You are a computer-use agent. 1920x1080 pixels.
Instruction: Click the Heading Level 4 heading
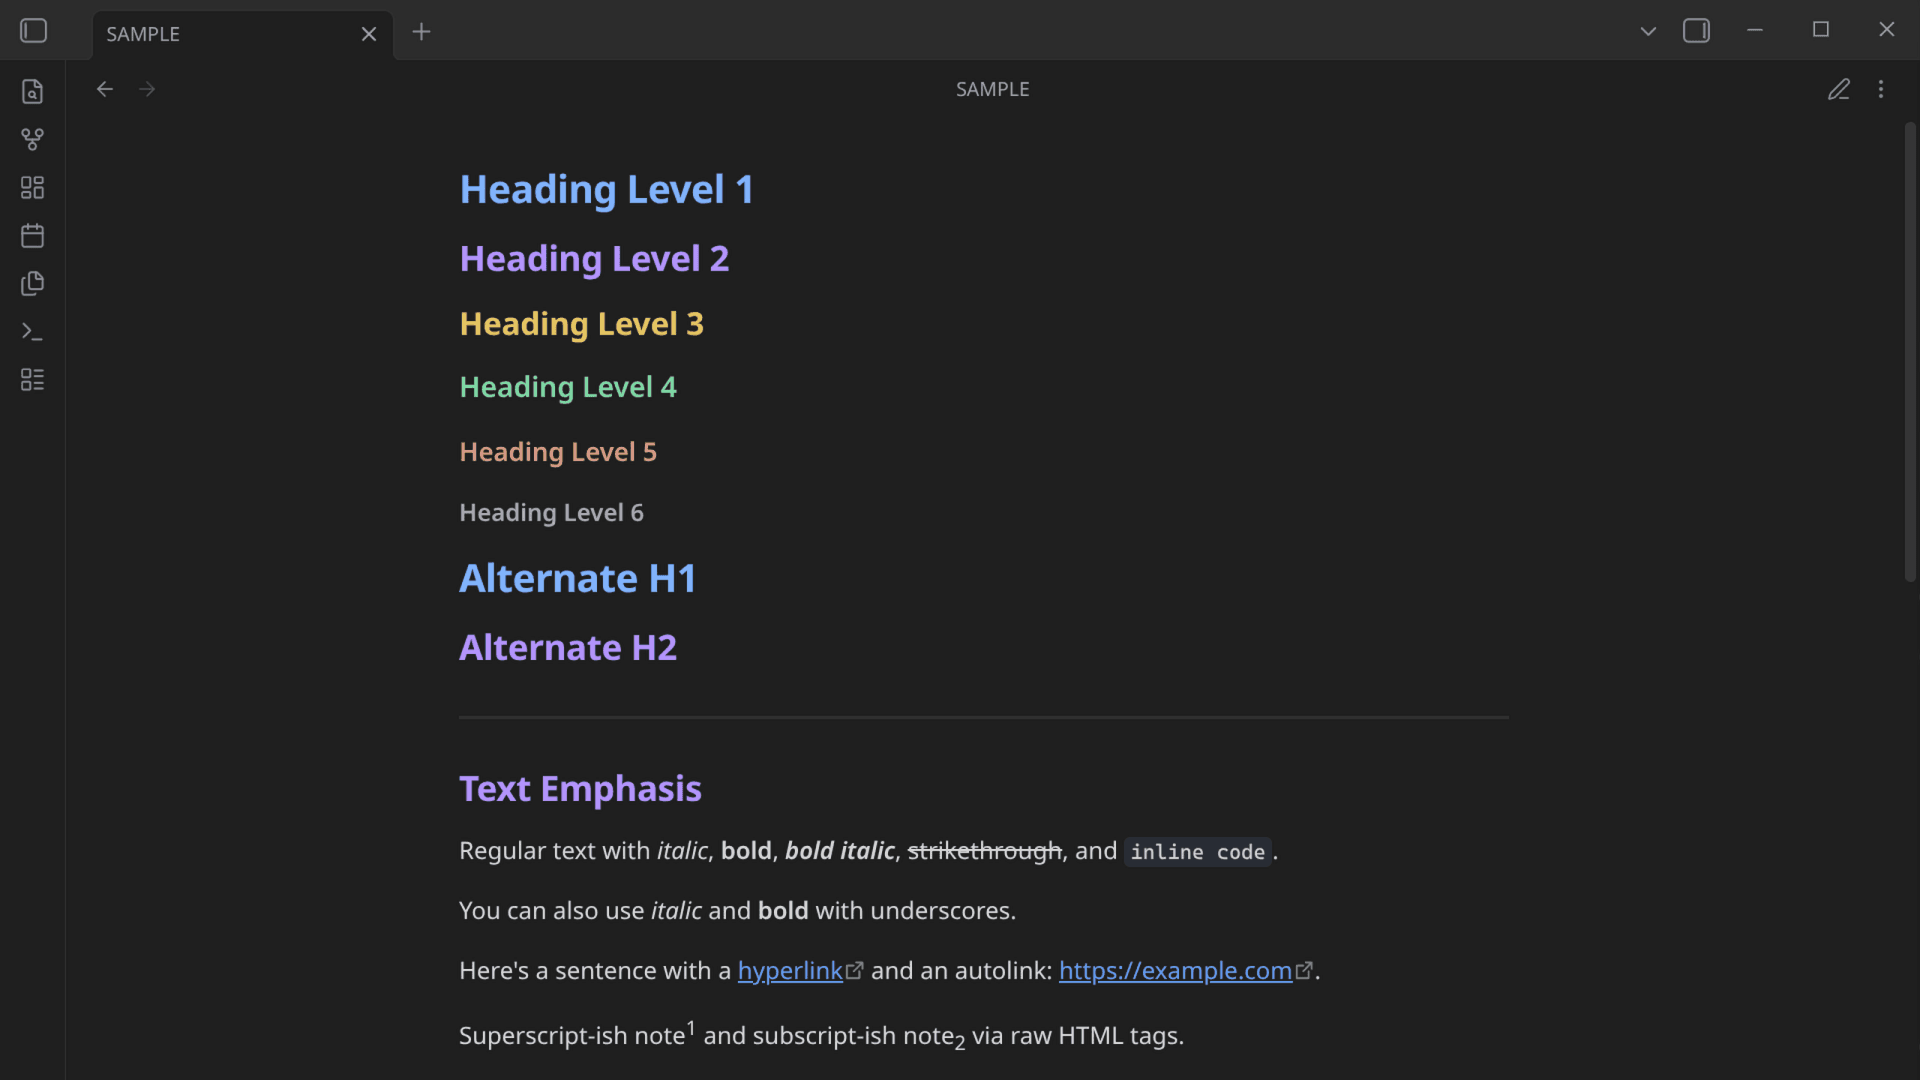coord(568,387)
